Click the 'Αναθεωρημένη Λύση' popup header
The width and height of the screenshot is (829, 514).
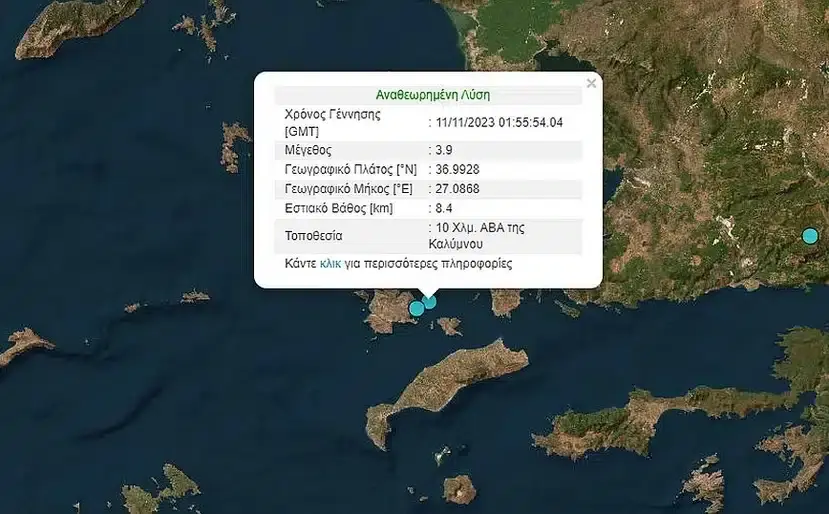(432, 95)
